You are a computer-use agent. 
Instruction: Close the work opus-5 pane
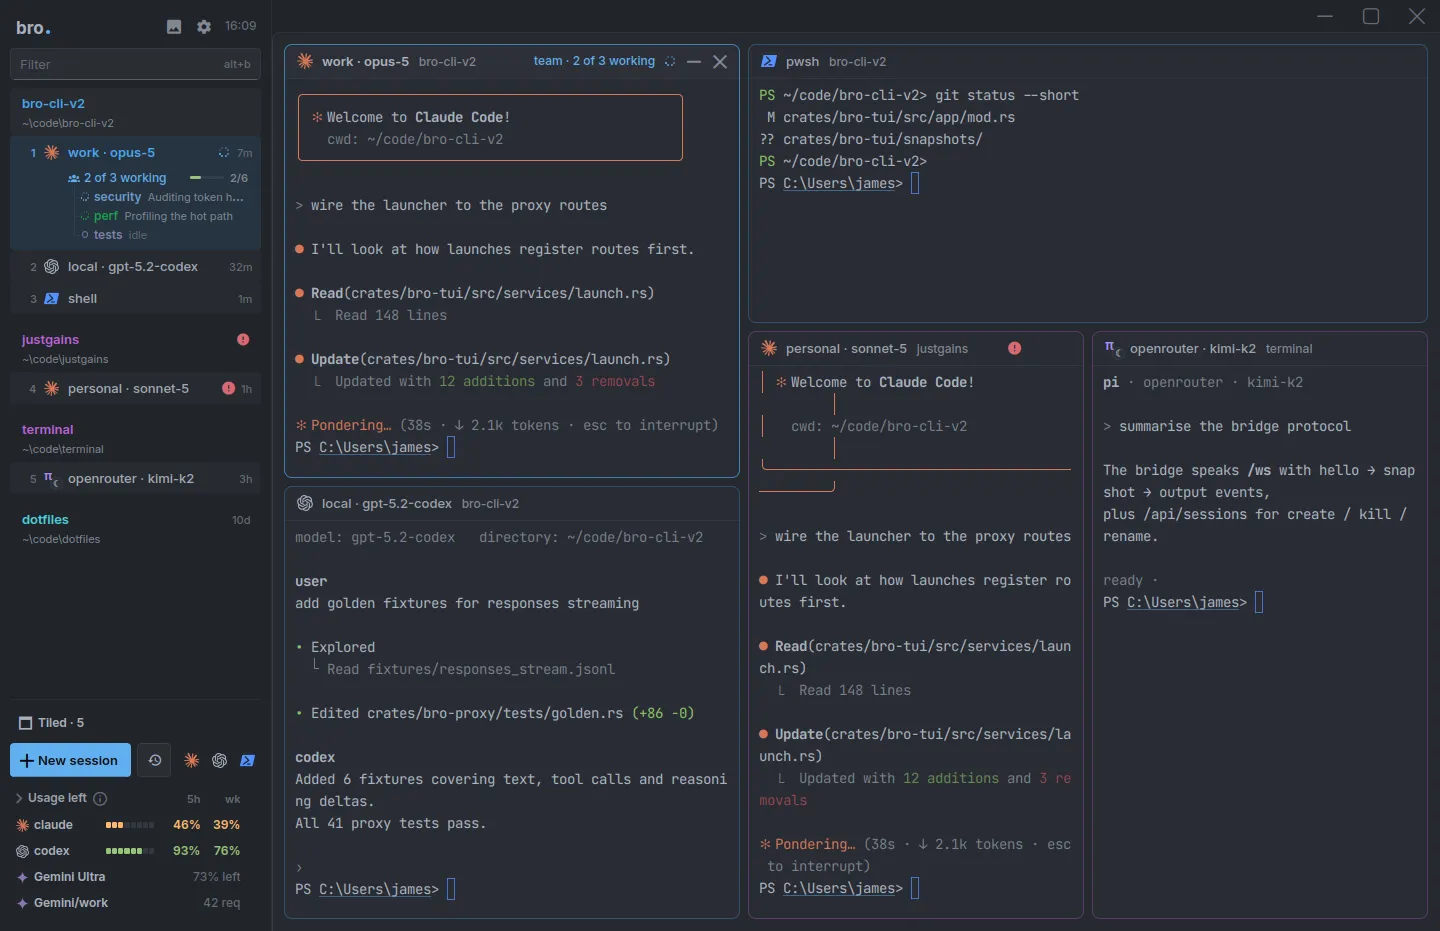[720, 62]
